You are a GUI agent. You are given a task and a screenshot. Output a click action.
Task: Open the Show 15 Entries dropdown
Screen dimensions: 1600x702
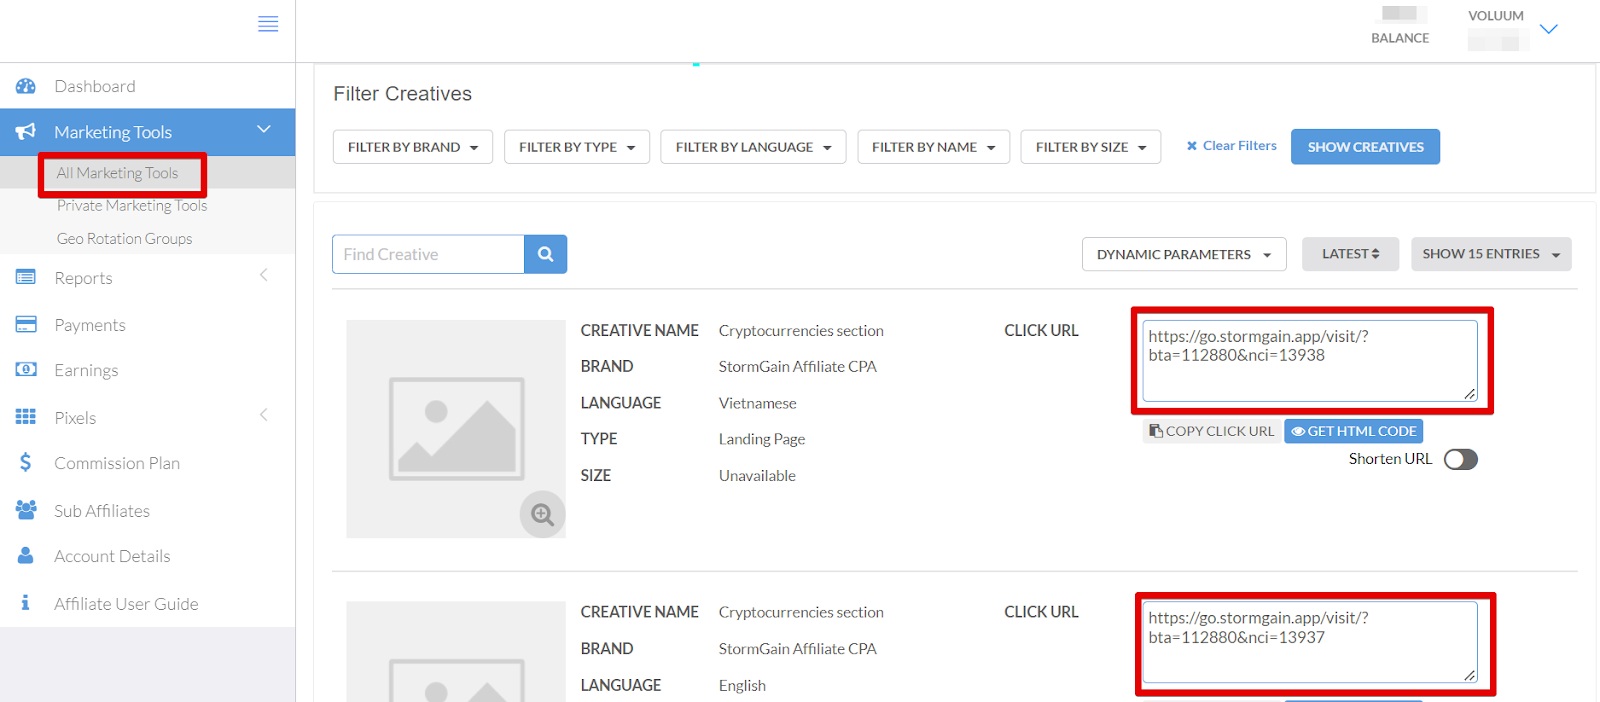point(1490,254)
